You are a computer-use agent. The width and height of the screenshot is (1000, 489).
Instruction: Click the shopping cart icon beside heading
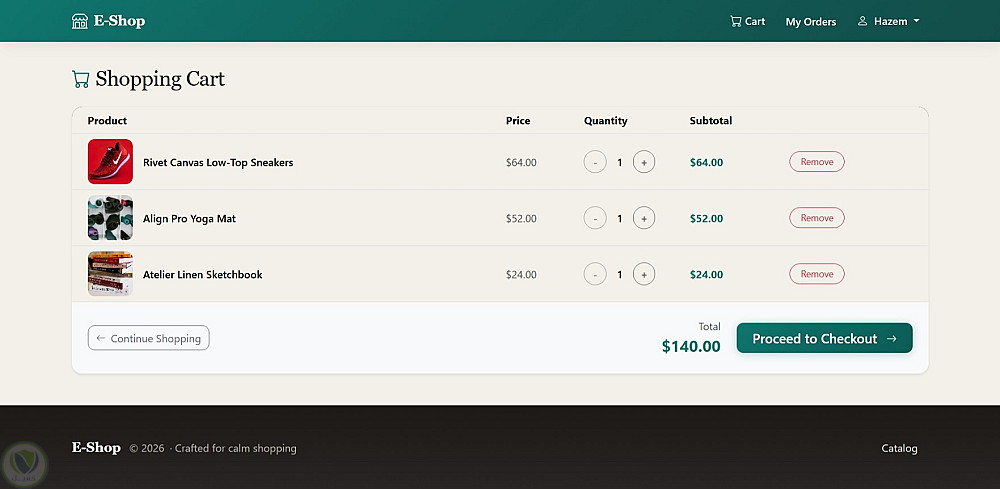pyautogui.click(x=81, y=79)
